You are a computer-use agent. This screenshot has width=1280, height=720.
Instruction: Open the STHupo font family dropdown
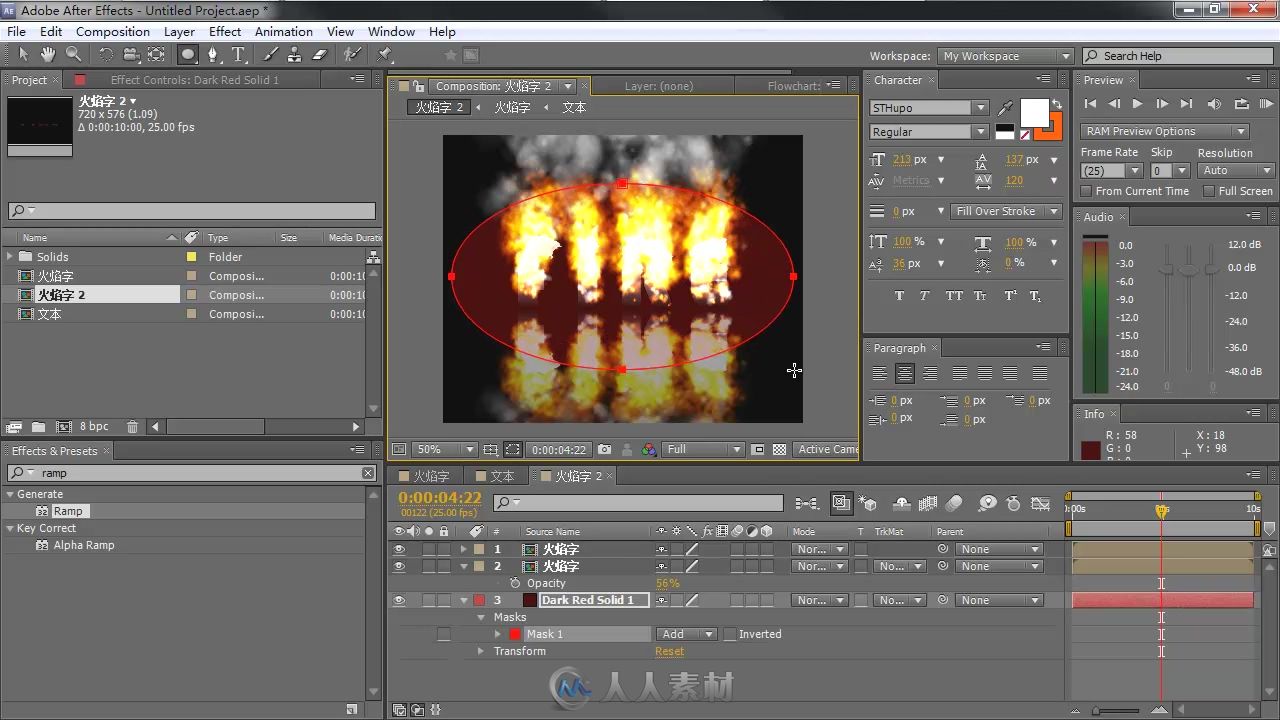(930, 108)
